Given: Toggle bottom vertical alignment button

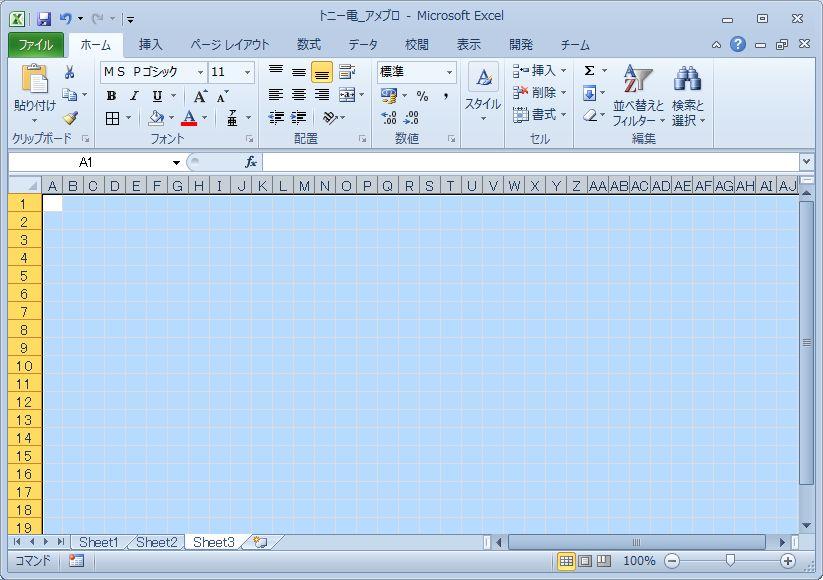Looking at the screenshot, I should 321,72.
